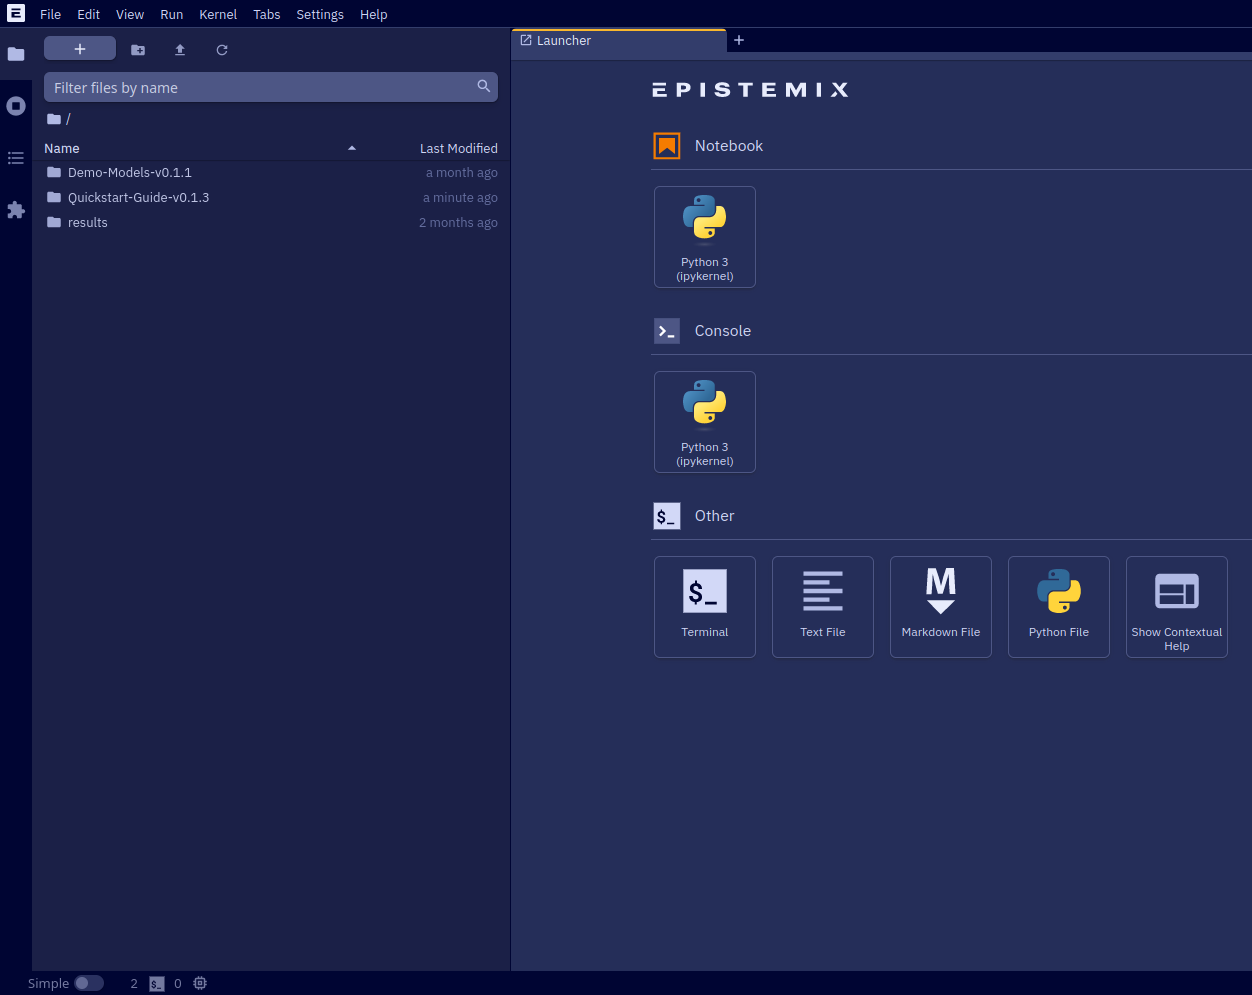Open a new Terminal from launcher
The image size is (1252, 995).
pos(705,607)
